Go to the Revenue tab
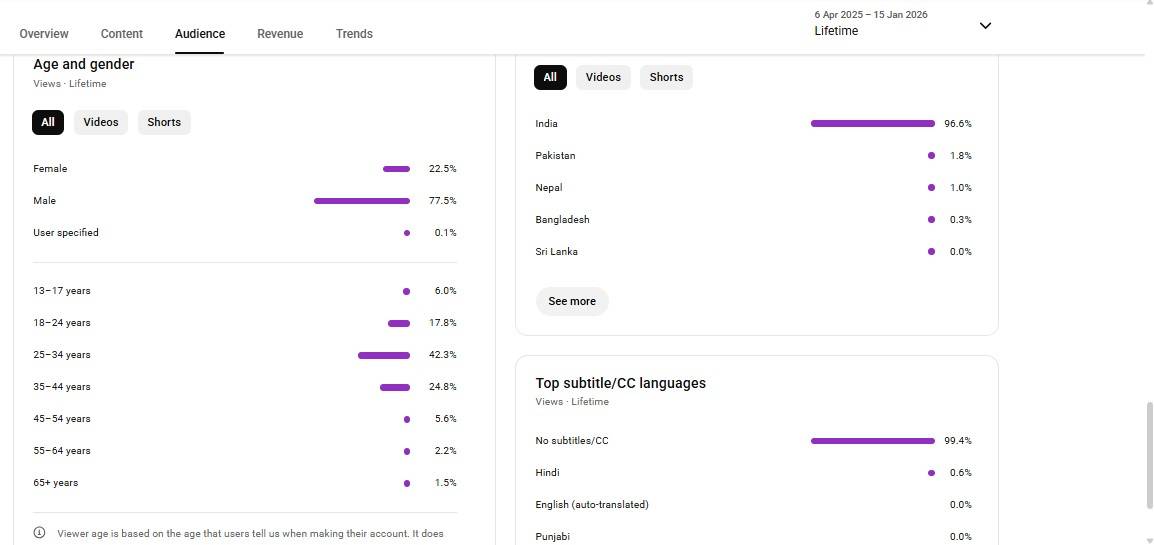The image size is (1154, 545). pos(280,34)
